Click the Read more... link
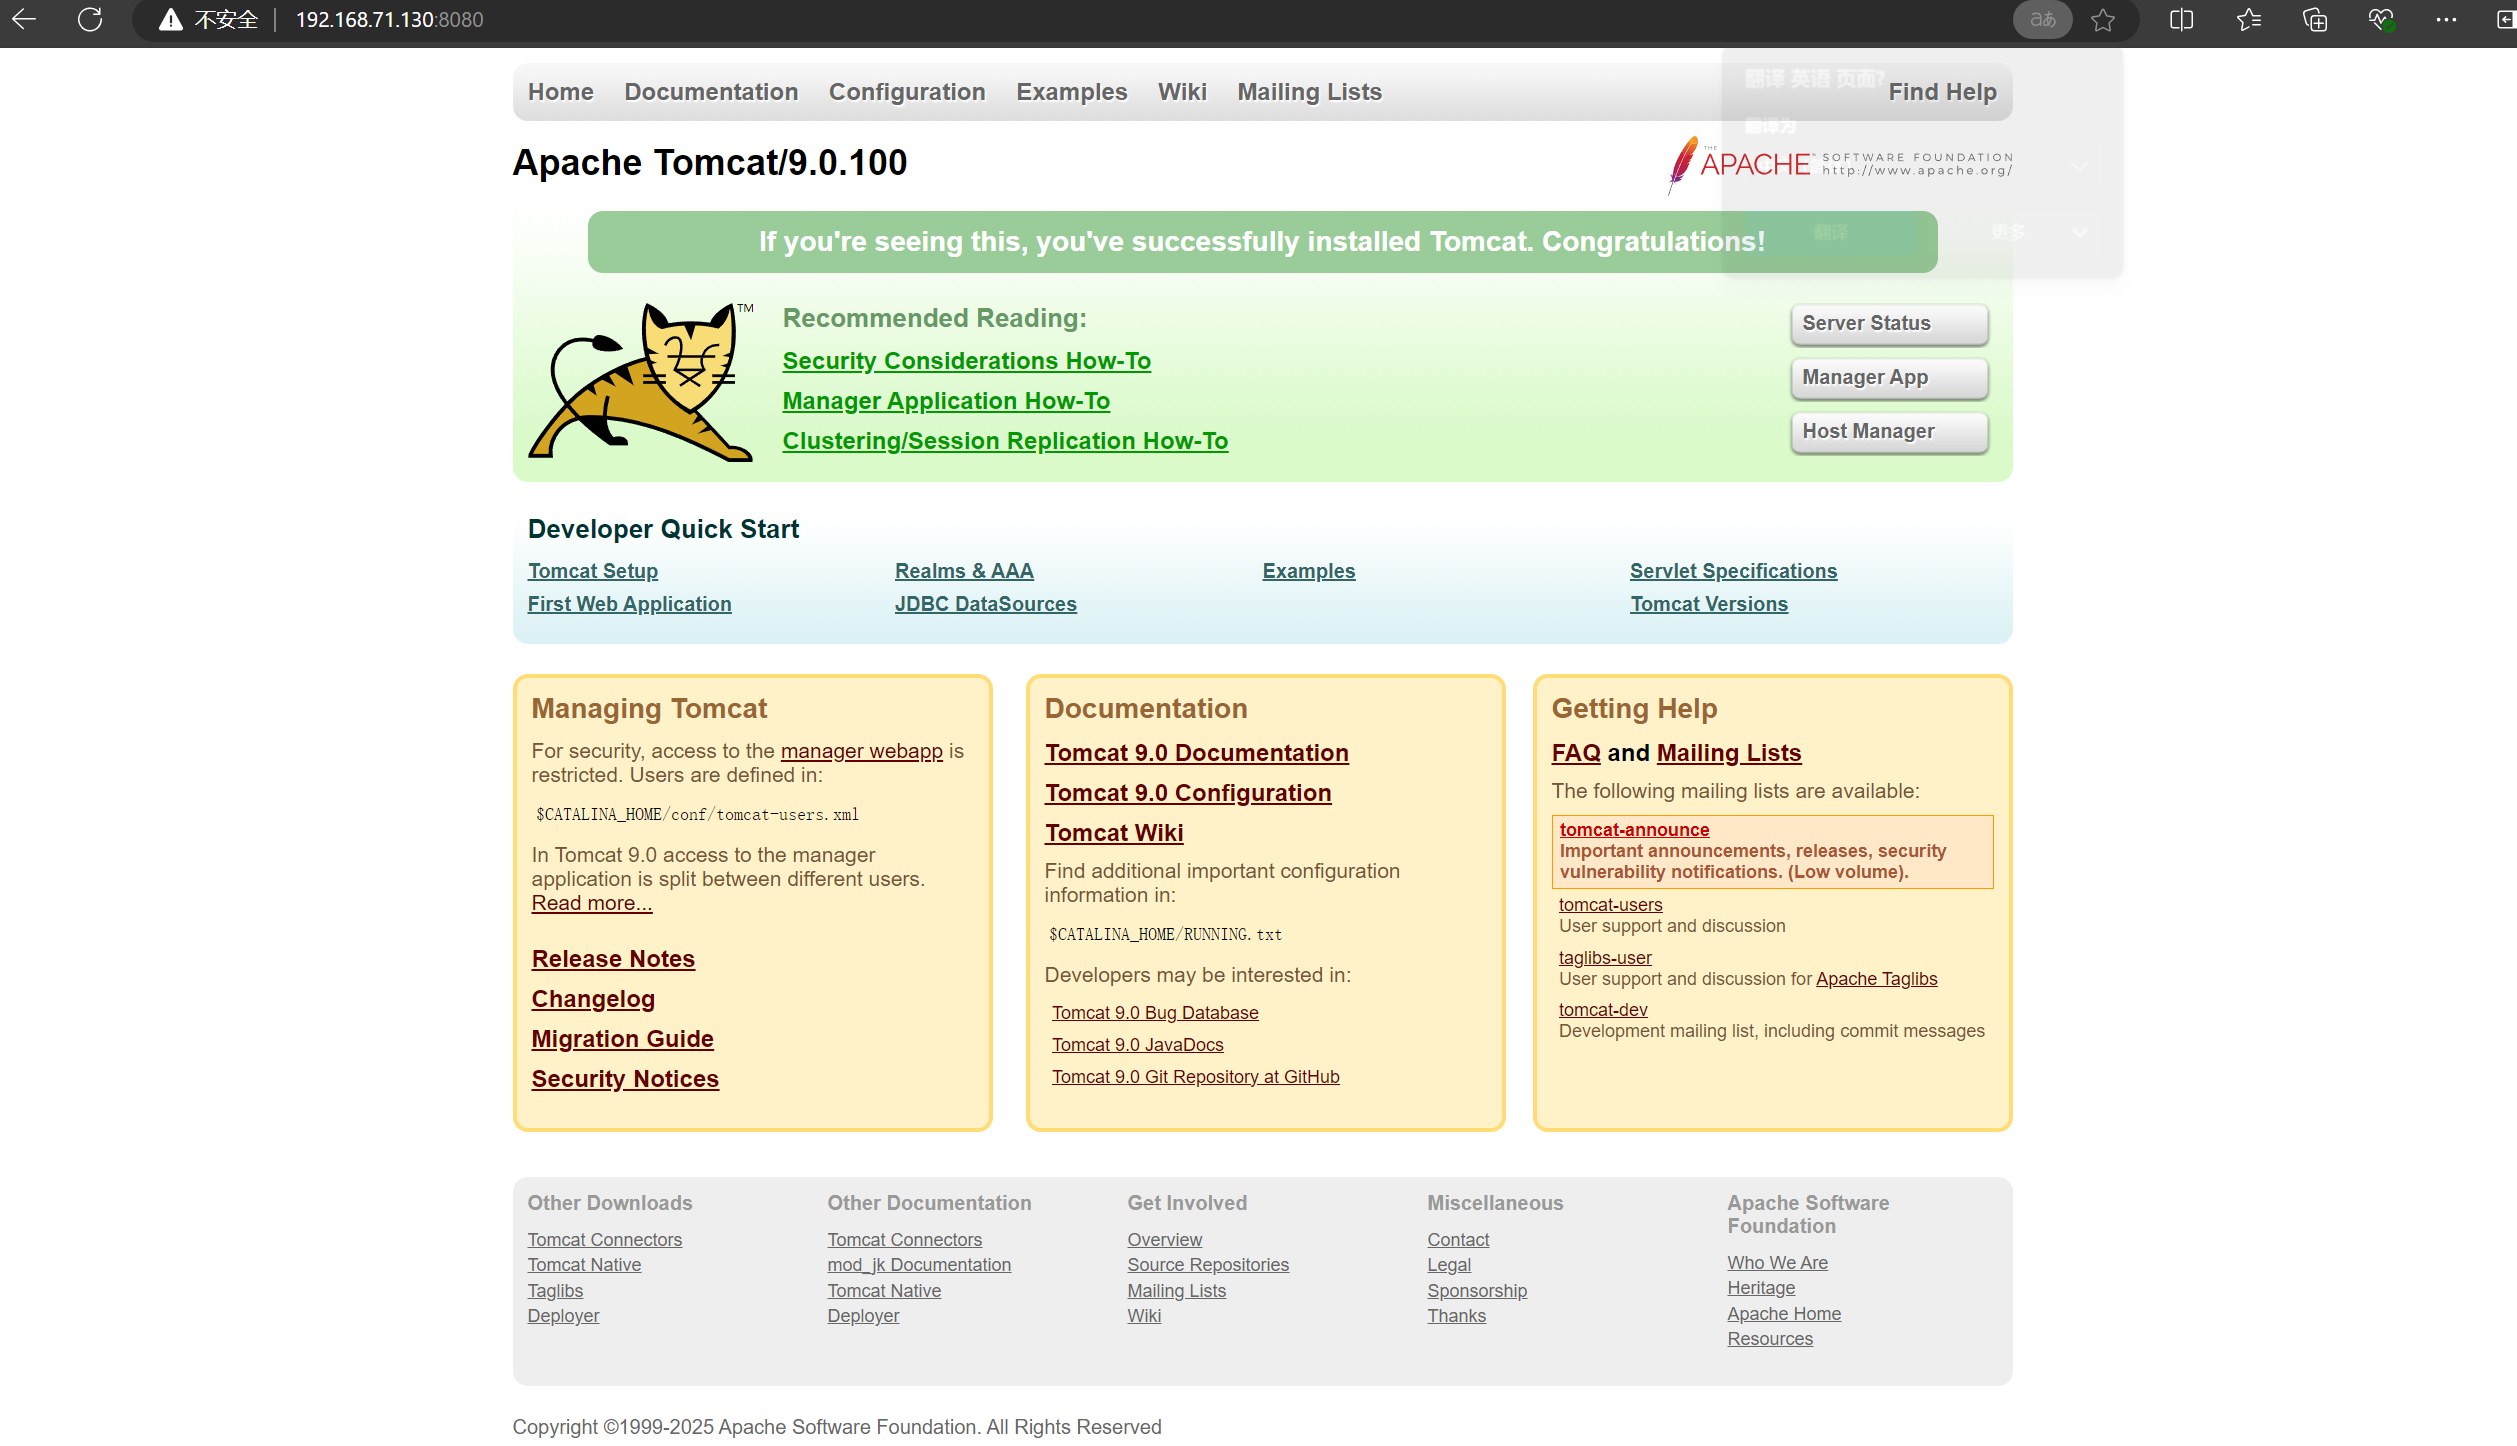The image size is (2517, 1446). point(591,903)
